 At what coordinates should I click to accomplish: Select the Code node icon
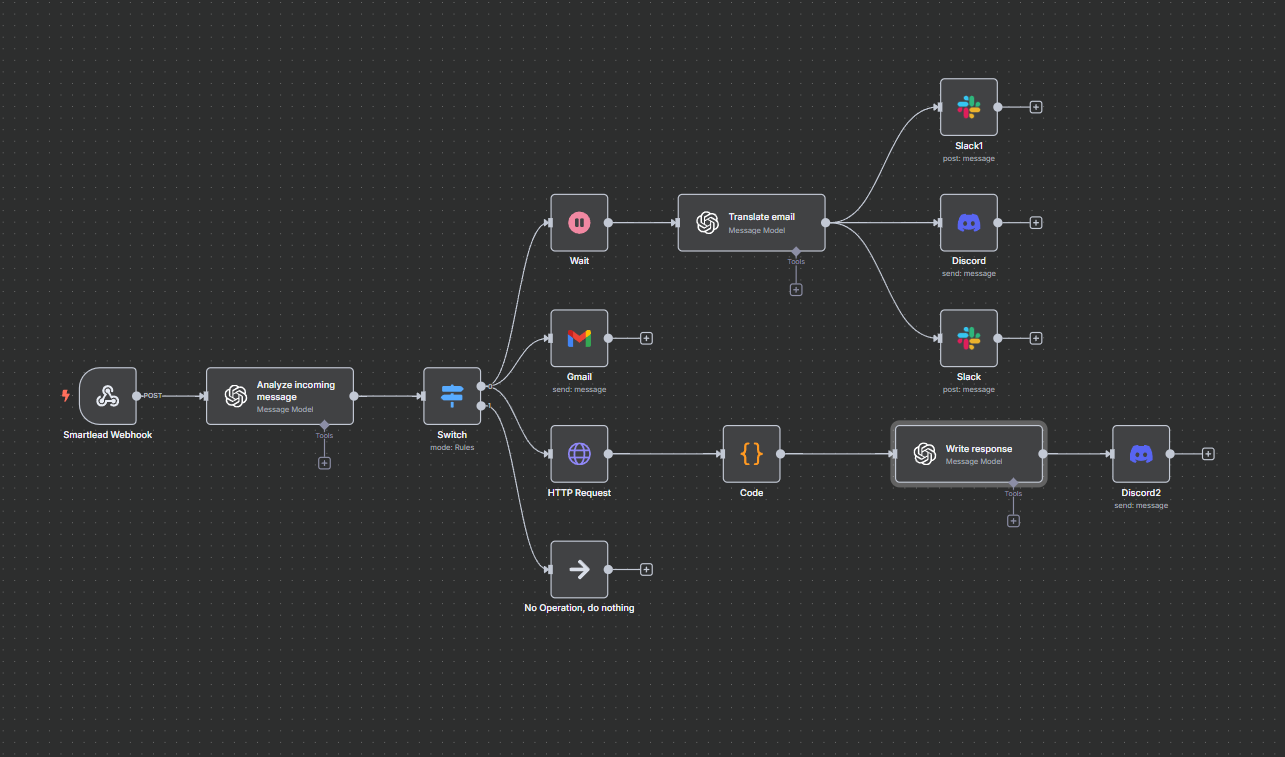(x=751, y=454)
